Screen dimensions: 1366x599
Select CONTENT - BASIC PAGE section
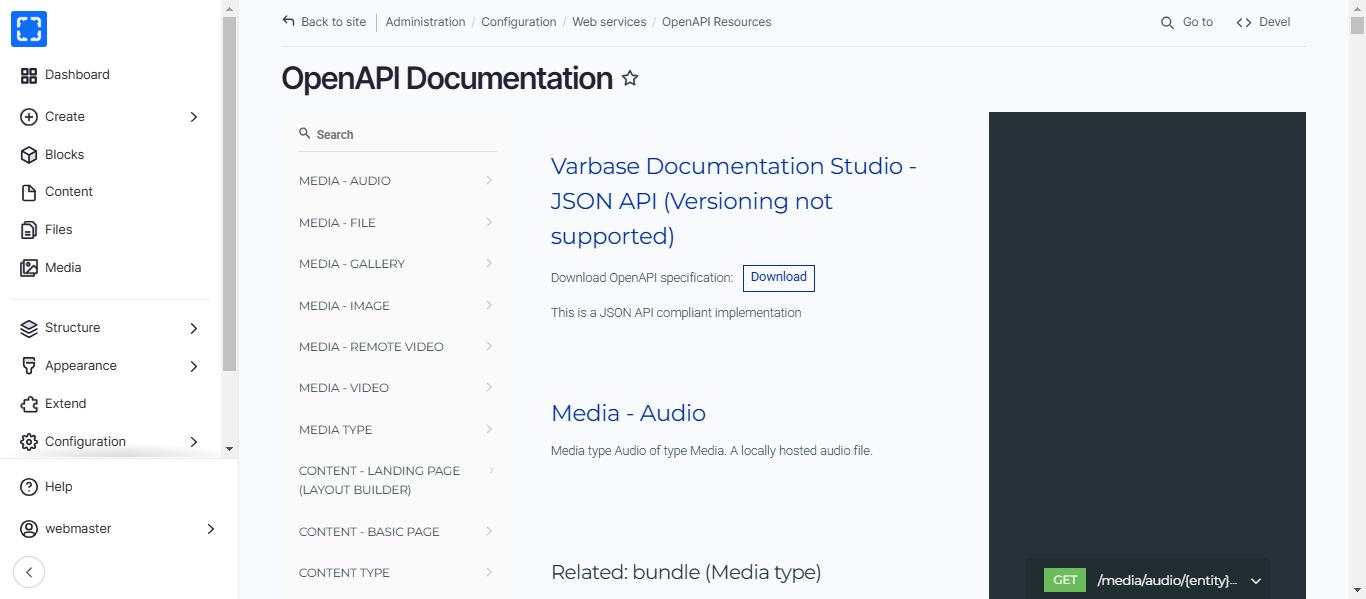(x=369, y=532)
